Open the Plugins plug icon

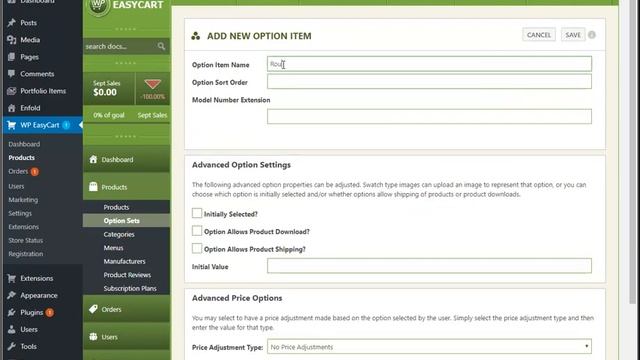coord(11,313)
